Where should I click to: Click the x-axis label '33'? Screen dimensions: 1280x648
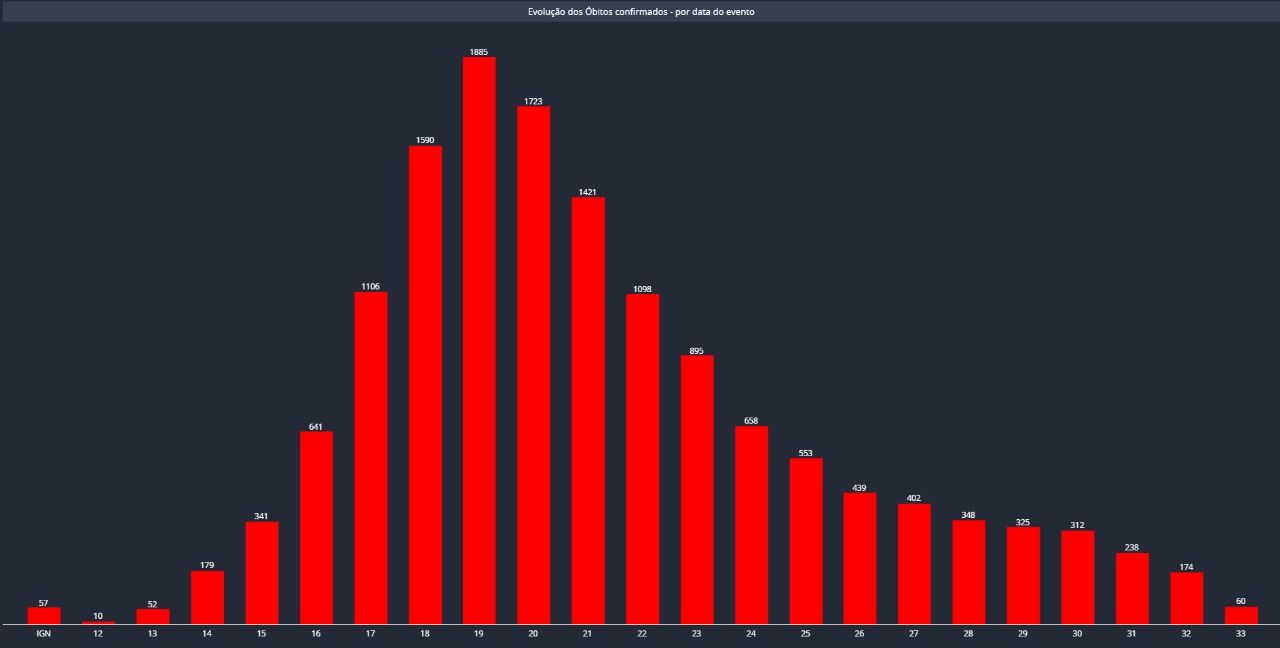click(1241, 634)
